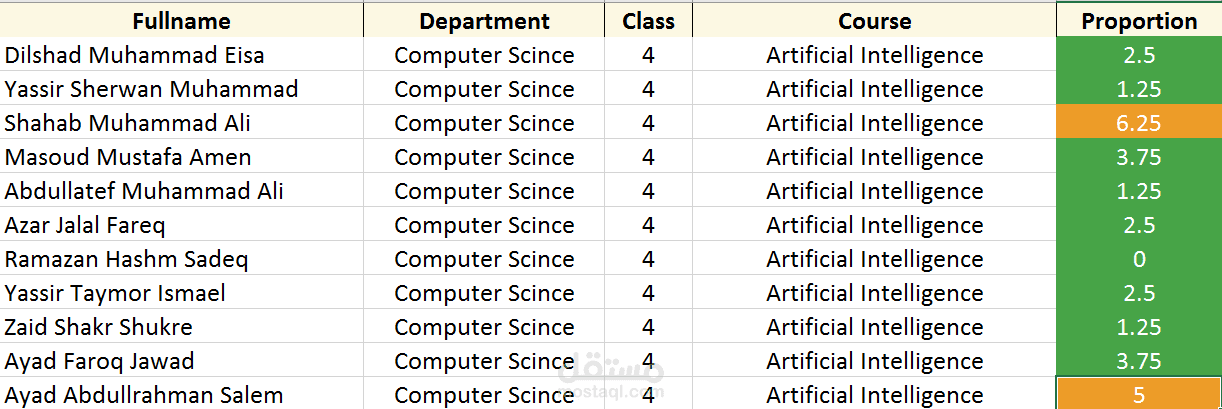Select the Department column header
Screen dimensions: 1222x409
point(484,21)
